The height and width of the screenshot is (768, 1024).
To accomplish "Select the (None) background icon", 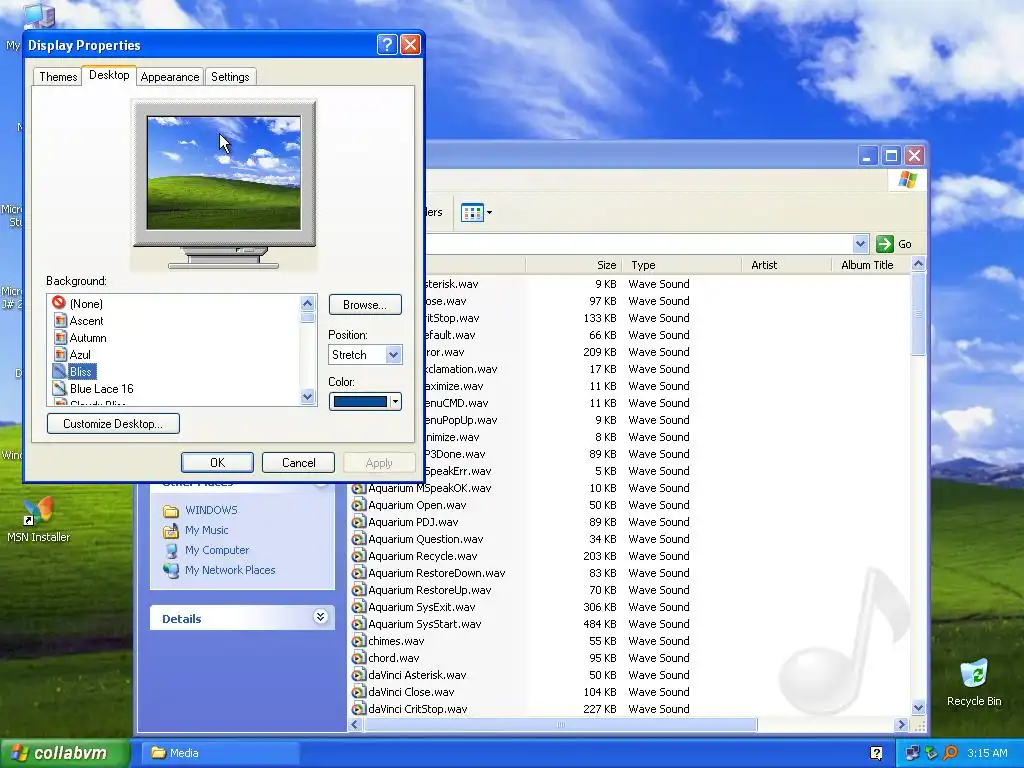I will point(59,303).
